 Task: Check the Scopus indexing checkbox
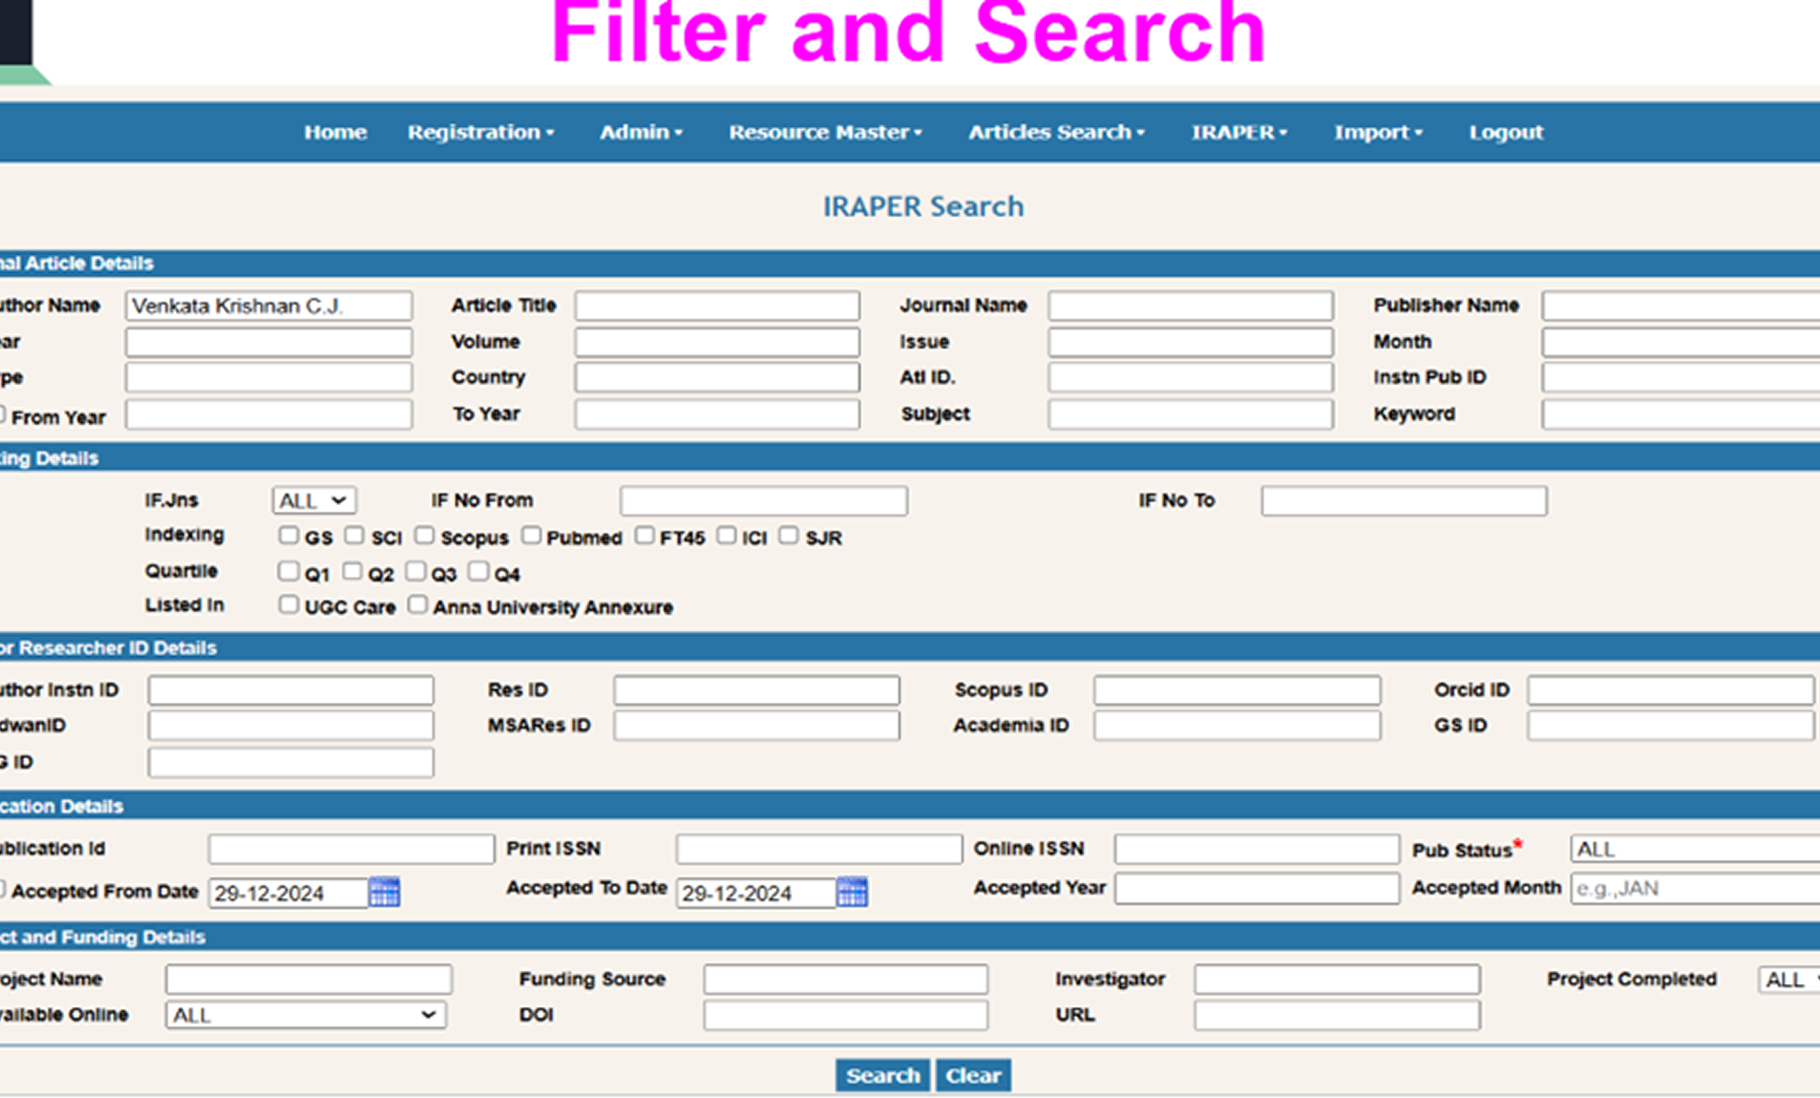tap(425, 536)
